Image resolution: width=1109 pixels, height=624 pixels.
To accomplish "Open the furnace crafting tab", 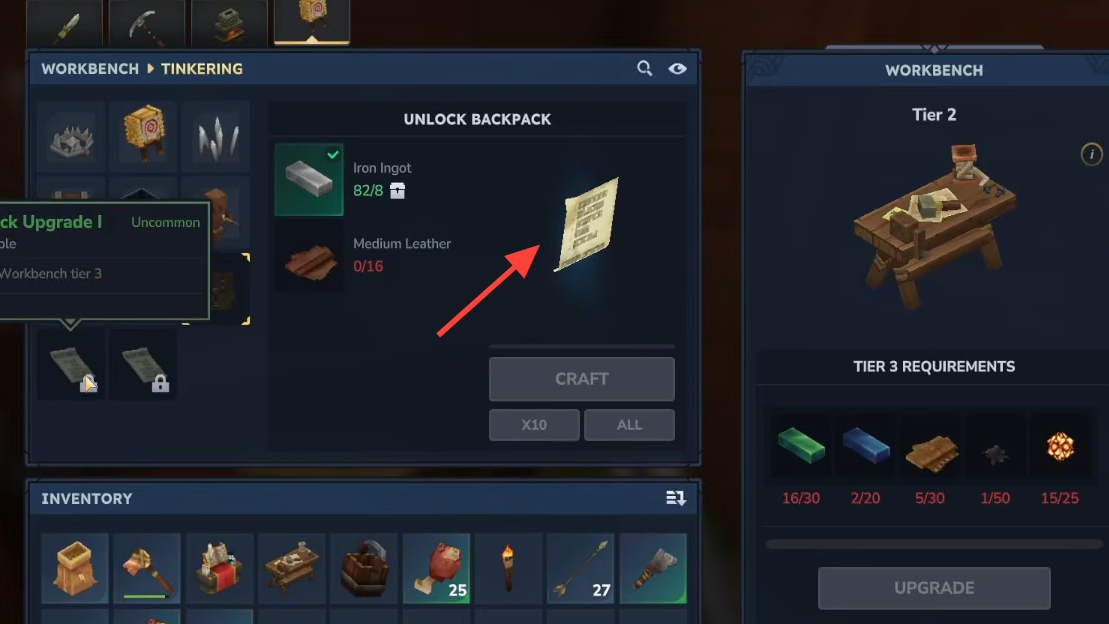I will click(x=229, y=23).
